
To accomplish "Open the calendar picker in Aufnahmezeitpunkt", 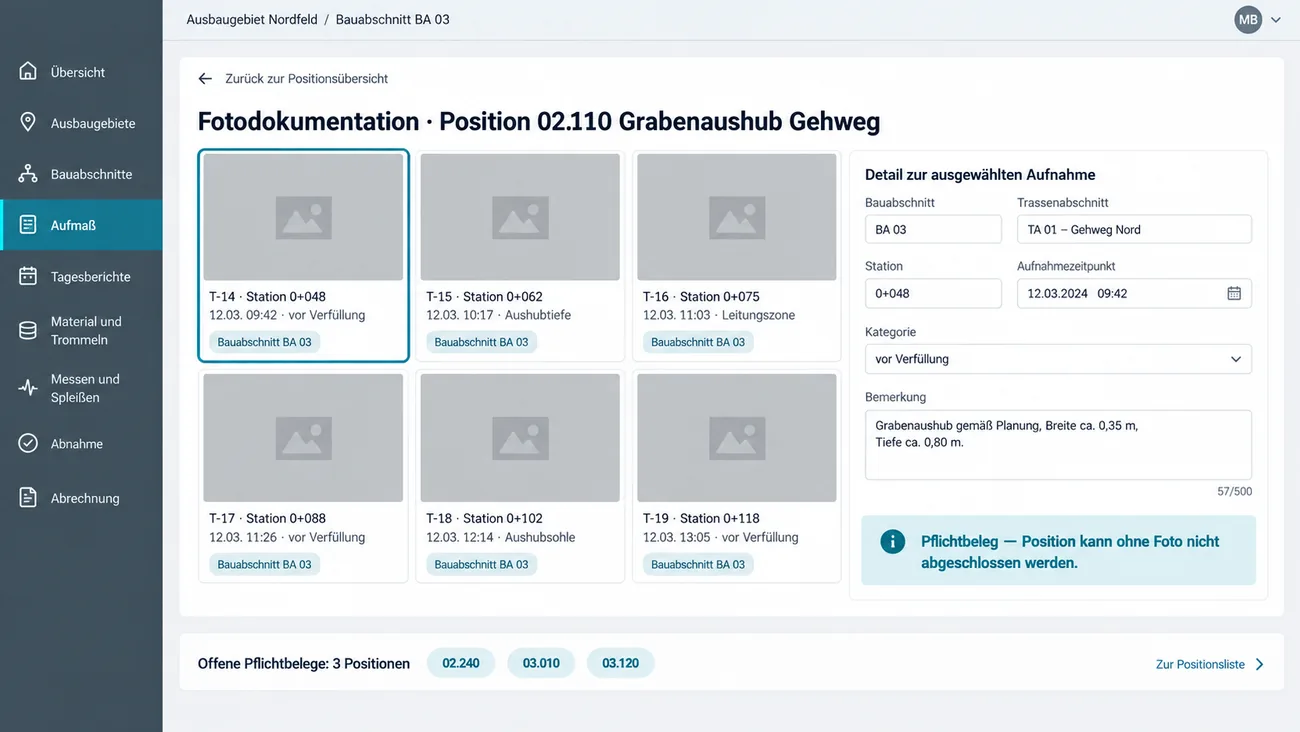I will (x=1234, y=293).
